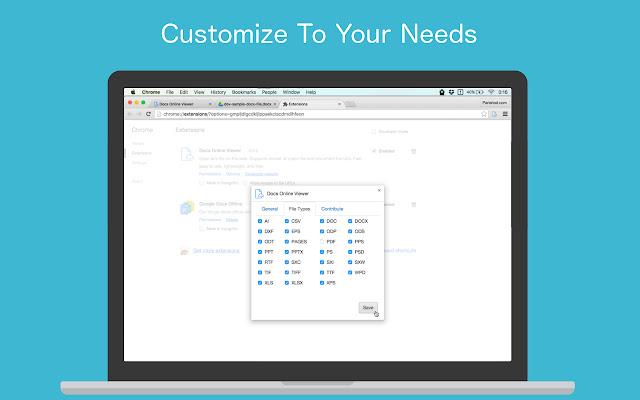This screenshot has height=400, width=640.
Task: Toggle the PAGES file type checkbox
Action: click(x=287, y=242)
